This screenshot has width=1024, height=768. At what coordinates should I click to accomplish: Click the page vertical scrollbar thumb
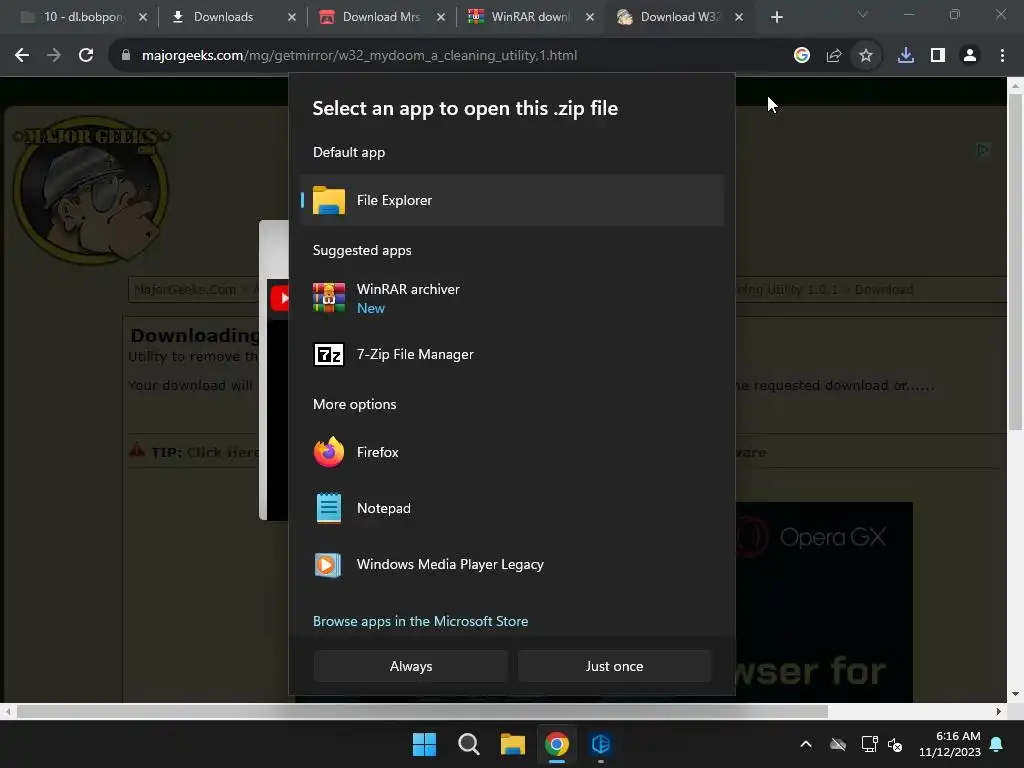click(1015, 262)
